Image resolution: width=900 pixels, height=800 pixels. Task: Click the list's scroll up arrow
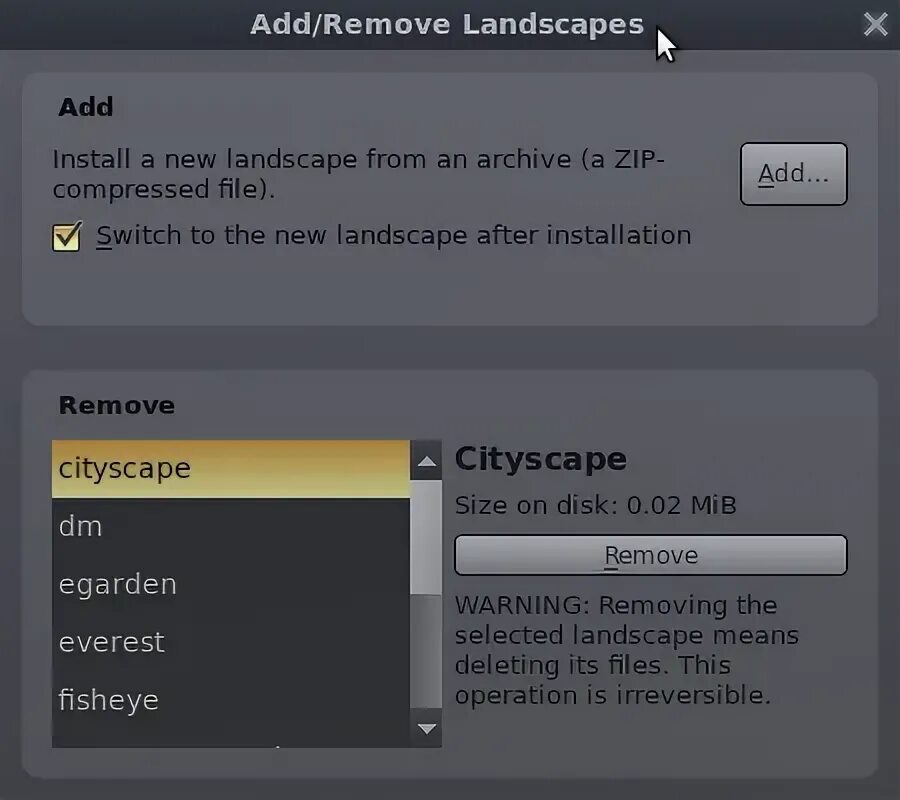point(426,461)
